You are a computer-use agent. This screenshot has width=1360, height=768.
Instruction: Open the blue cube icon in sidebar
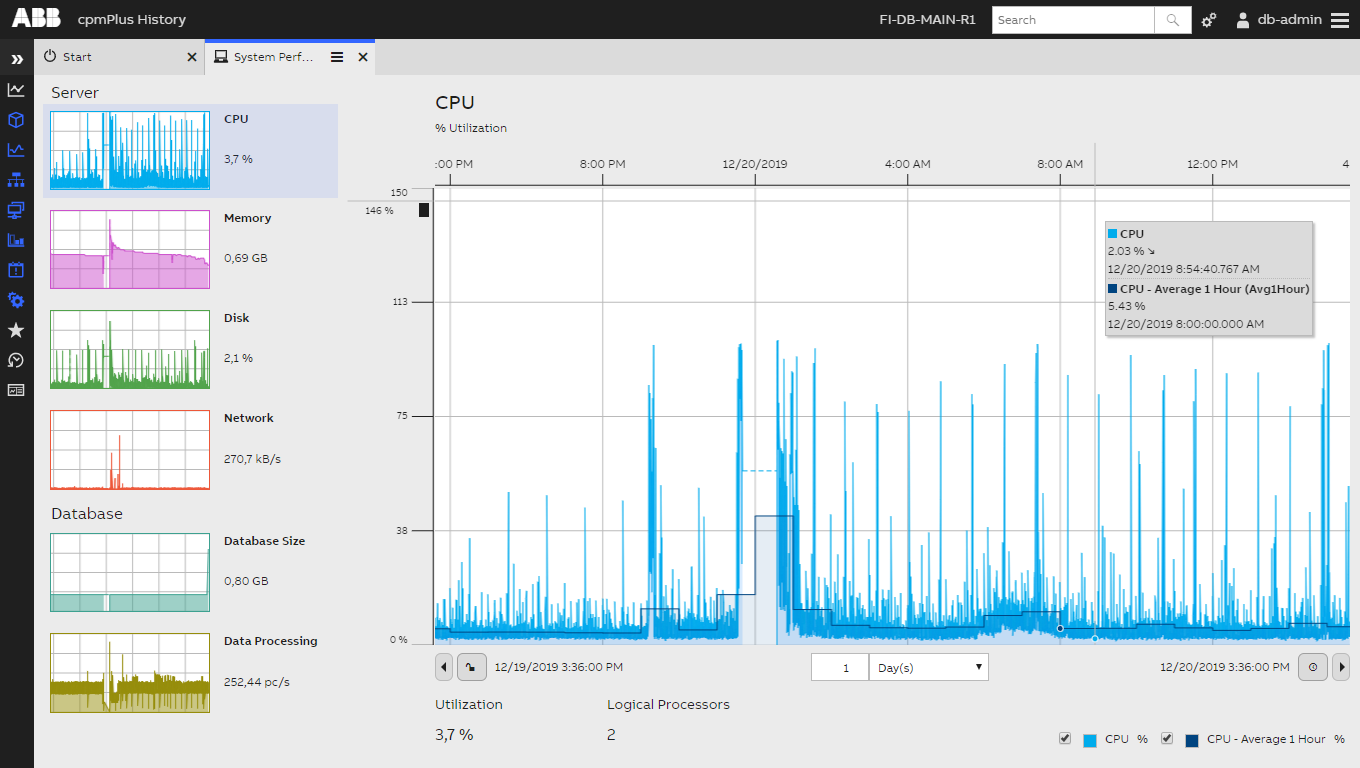click(16, 120)
